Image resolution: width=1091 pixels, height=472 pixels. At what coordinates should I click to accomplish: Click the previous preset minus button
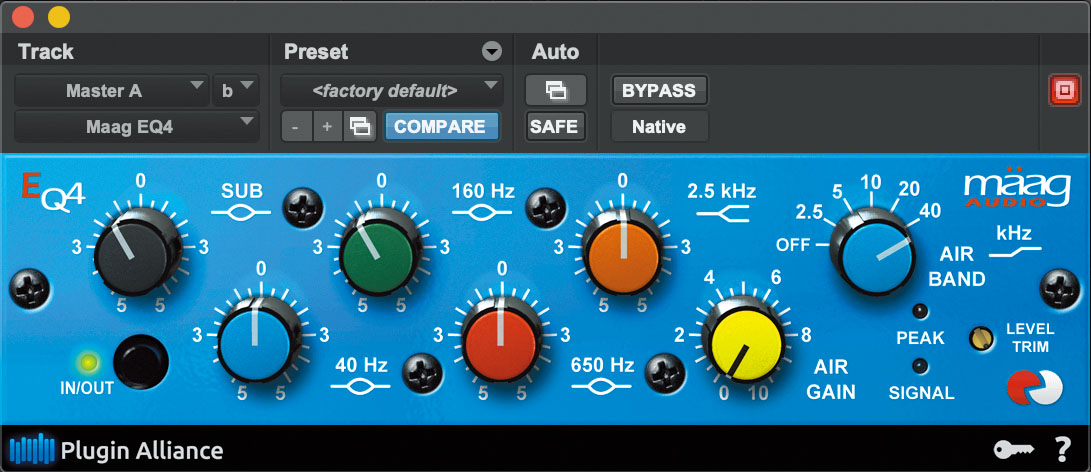click(297, 127)
